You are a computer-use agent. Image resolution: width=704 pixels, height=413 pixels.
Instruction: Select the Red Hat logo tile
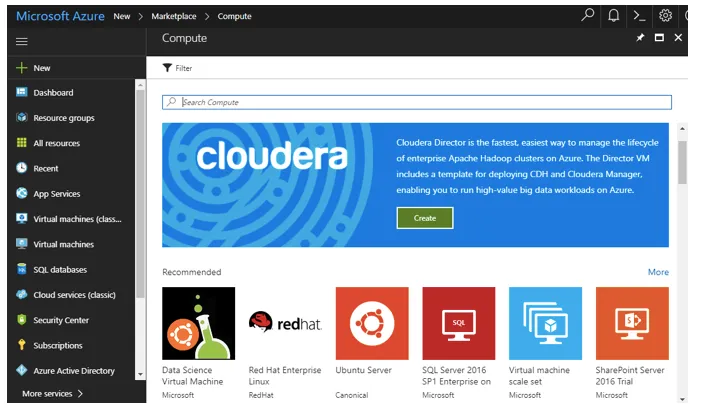(x=285, y=323)
